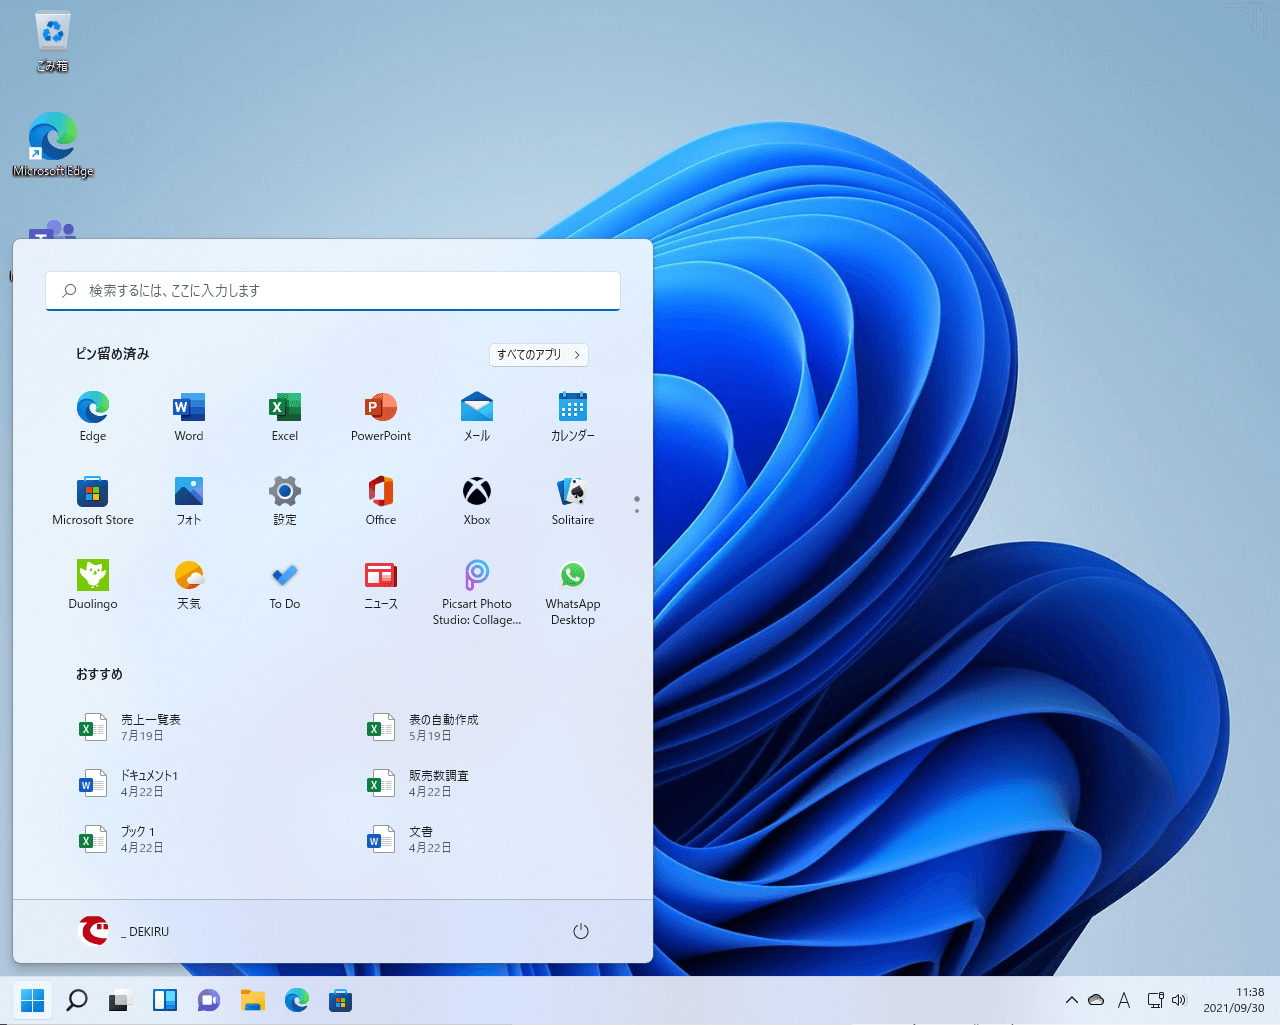The width and height of the screenshot is (1280, 1025).
Task: Open Edge from pinned apps
Action: pyautogui.click(x=93, y=416)
